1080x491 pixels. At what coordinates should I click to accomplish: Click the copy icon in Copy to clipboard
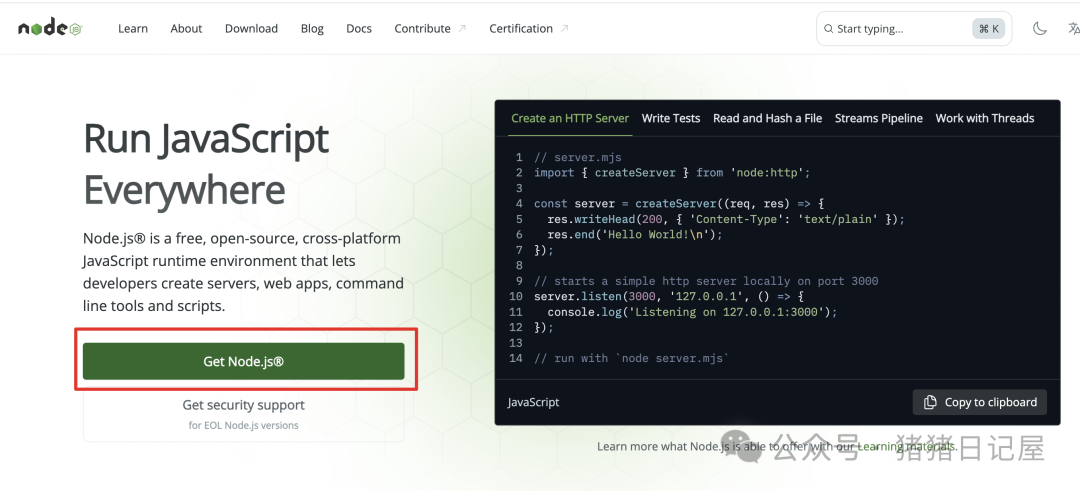[x=930, y=402]
